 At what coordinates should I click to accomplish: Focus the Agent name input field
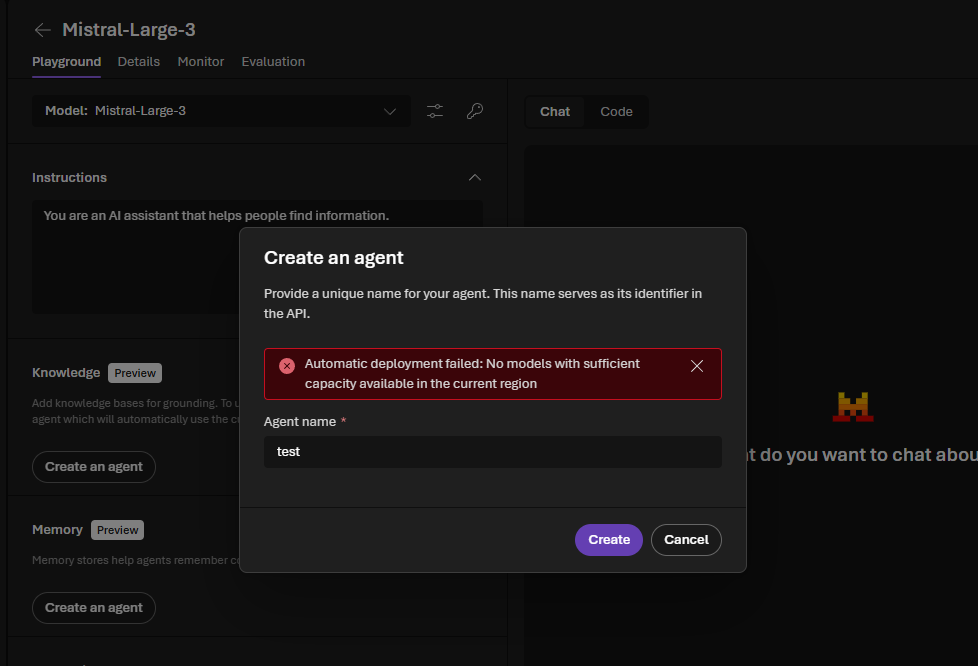tap(493, 452)
